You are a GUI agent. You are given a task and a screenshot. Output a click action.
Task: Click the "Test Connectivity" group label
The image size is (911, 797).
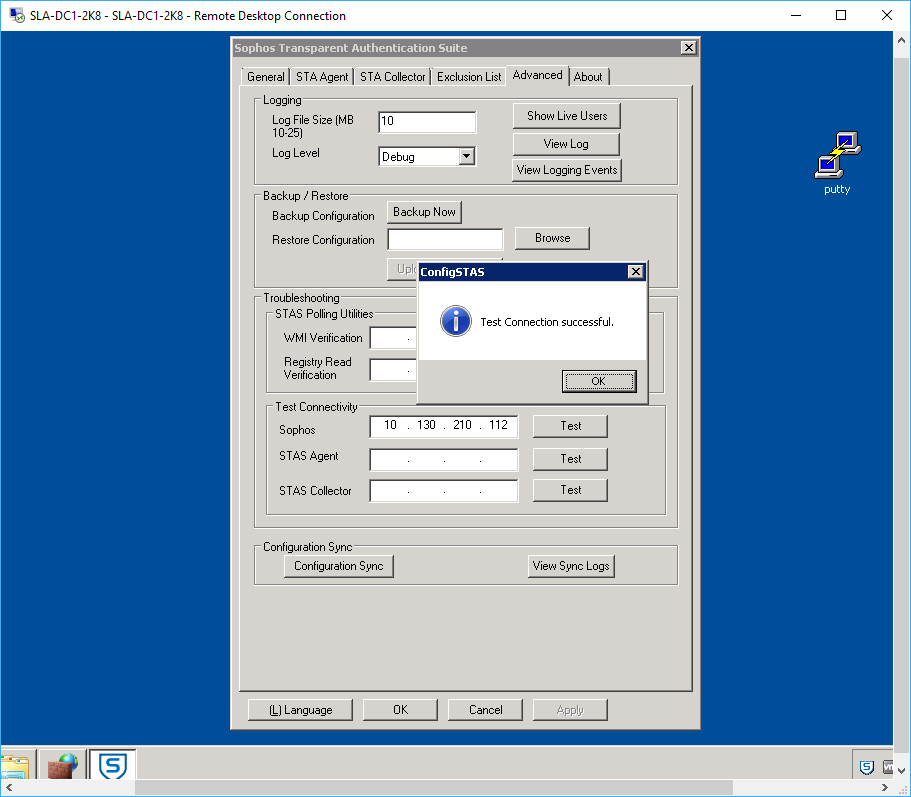[316, 407]
